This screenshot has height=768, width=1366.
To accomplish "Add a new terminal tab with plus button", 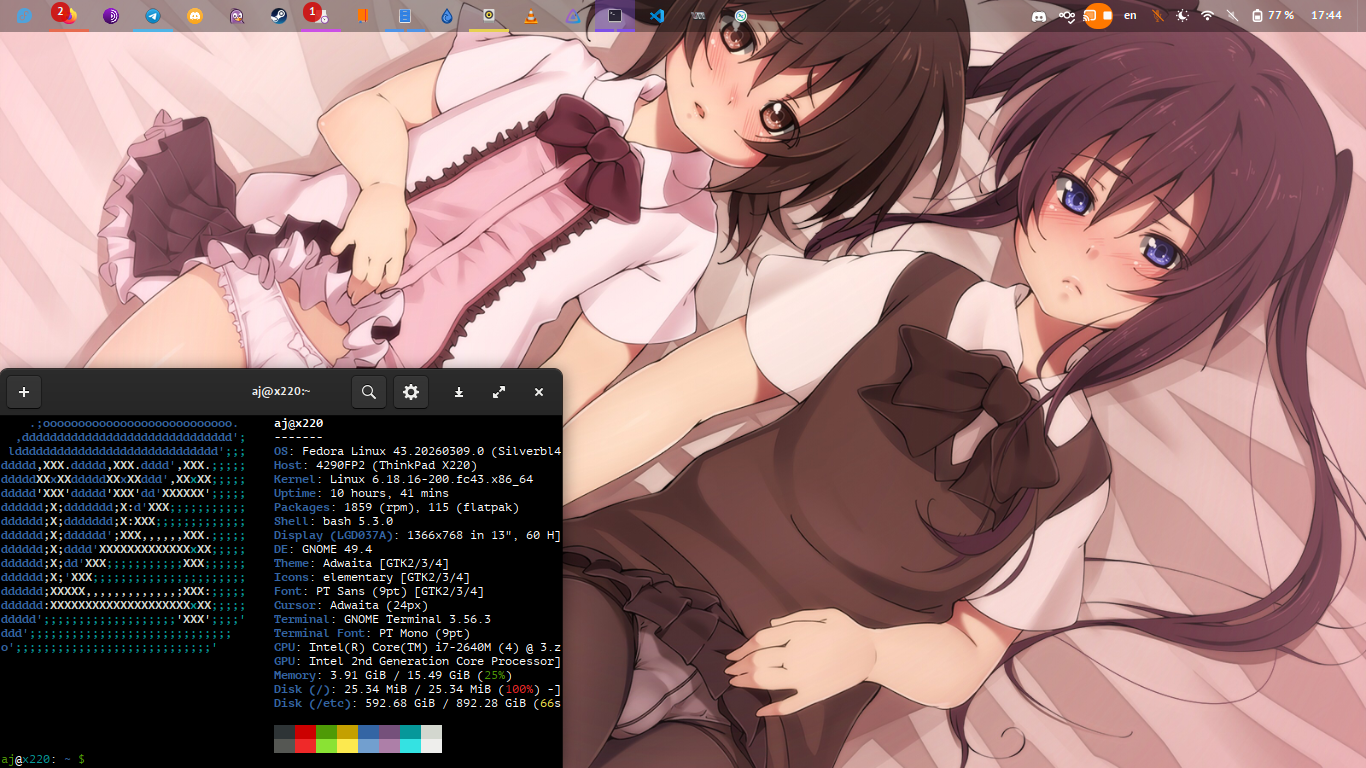I will coord(24,392).
